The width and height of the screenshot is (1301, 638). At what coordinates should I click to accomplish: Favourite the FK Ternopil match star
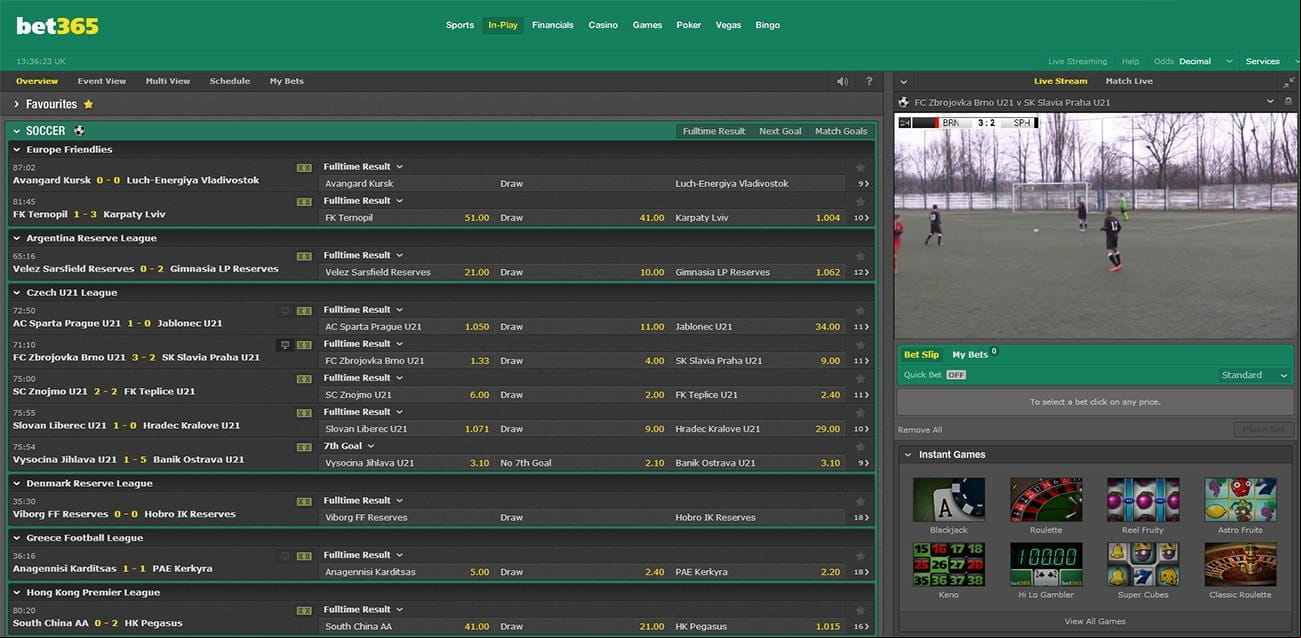(859, 201)
